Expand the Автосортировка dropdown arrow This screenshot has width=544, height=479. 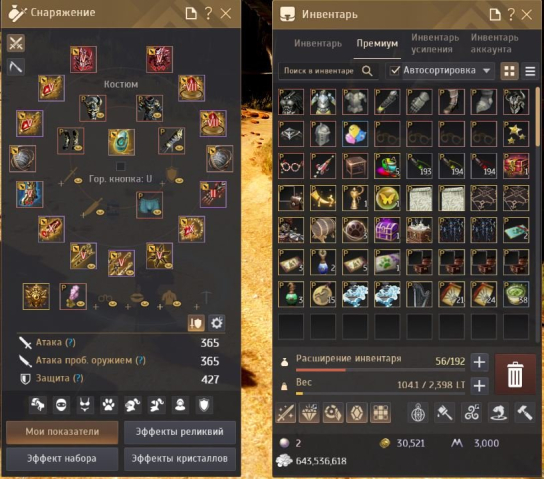(x=486, y=71)
